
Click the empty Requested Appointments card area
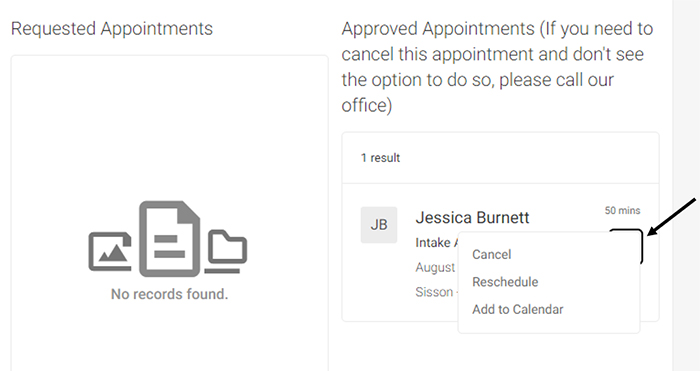pyautogui.click(x=170, y=213)
